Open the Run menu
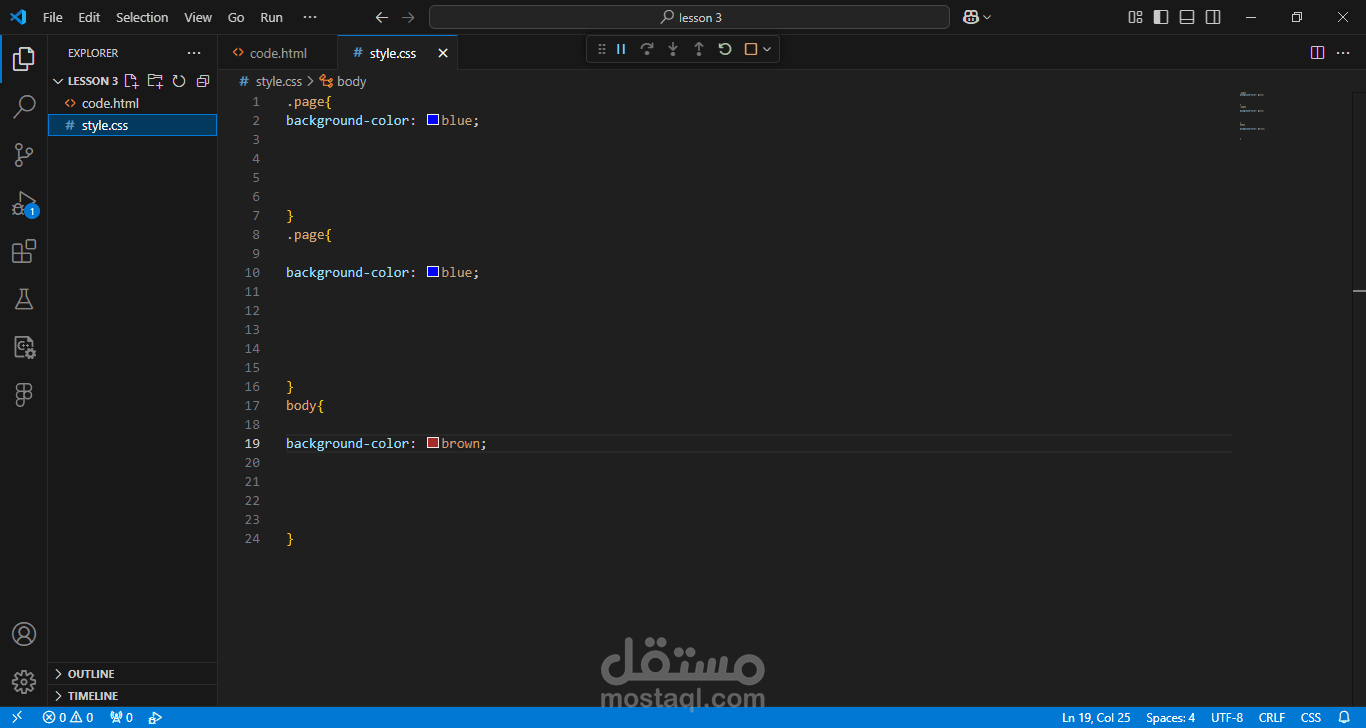Image resolution: width=1366 pixels, height=728 pixels. point(271,17)
